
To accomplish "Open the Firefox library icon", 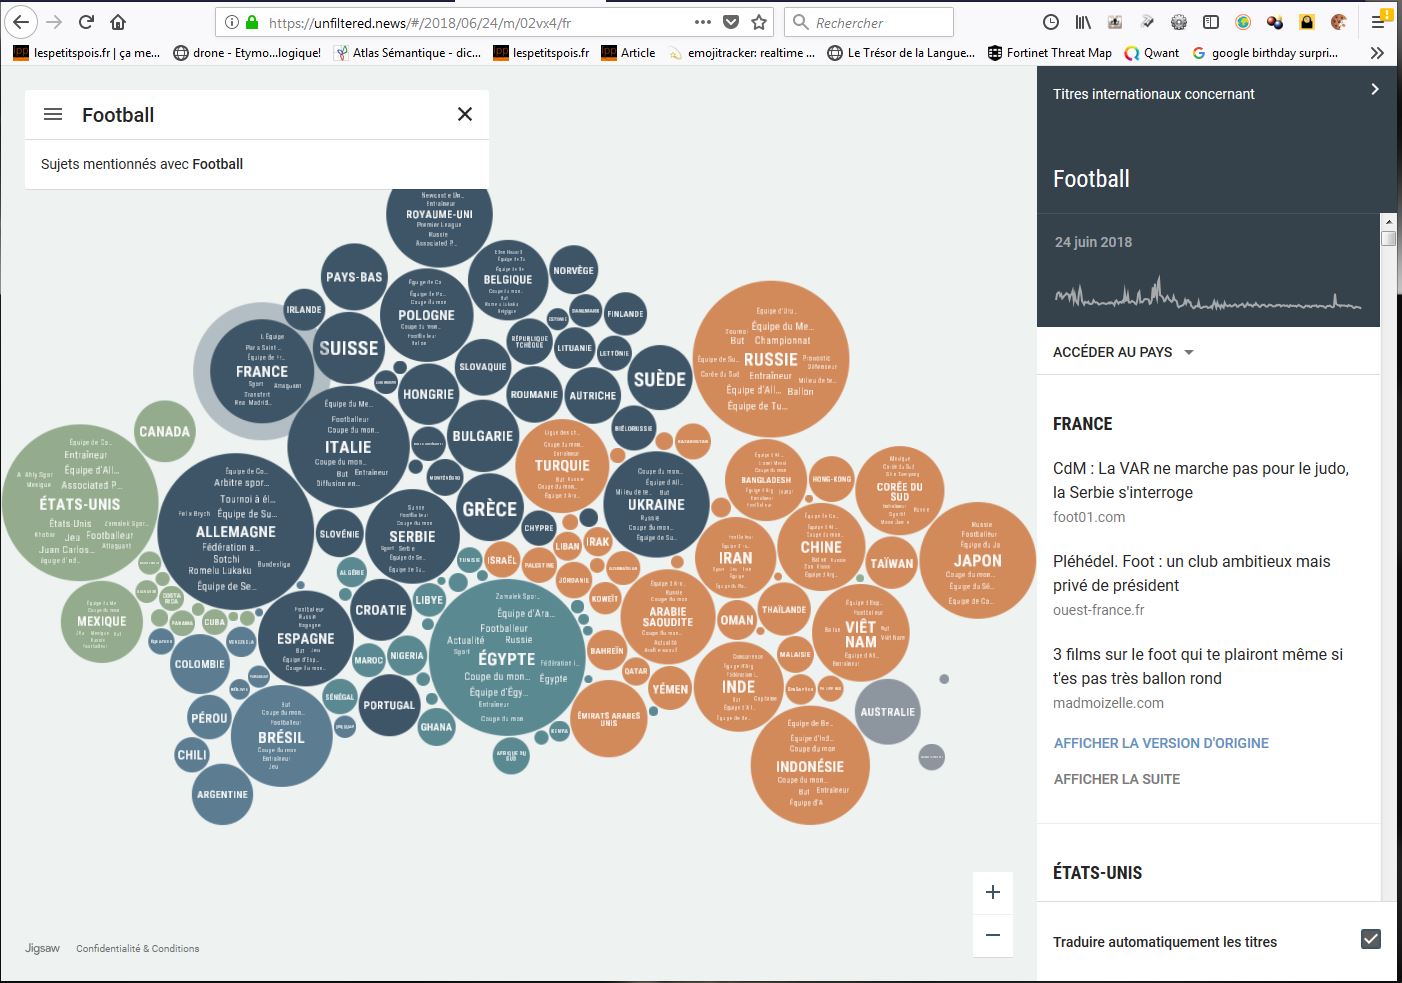I will 1082,22.
